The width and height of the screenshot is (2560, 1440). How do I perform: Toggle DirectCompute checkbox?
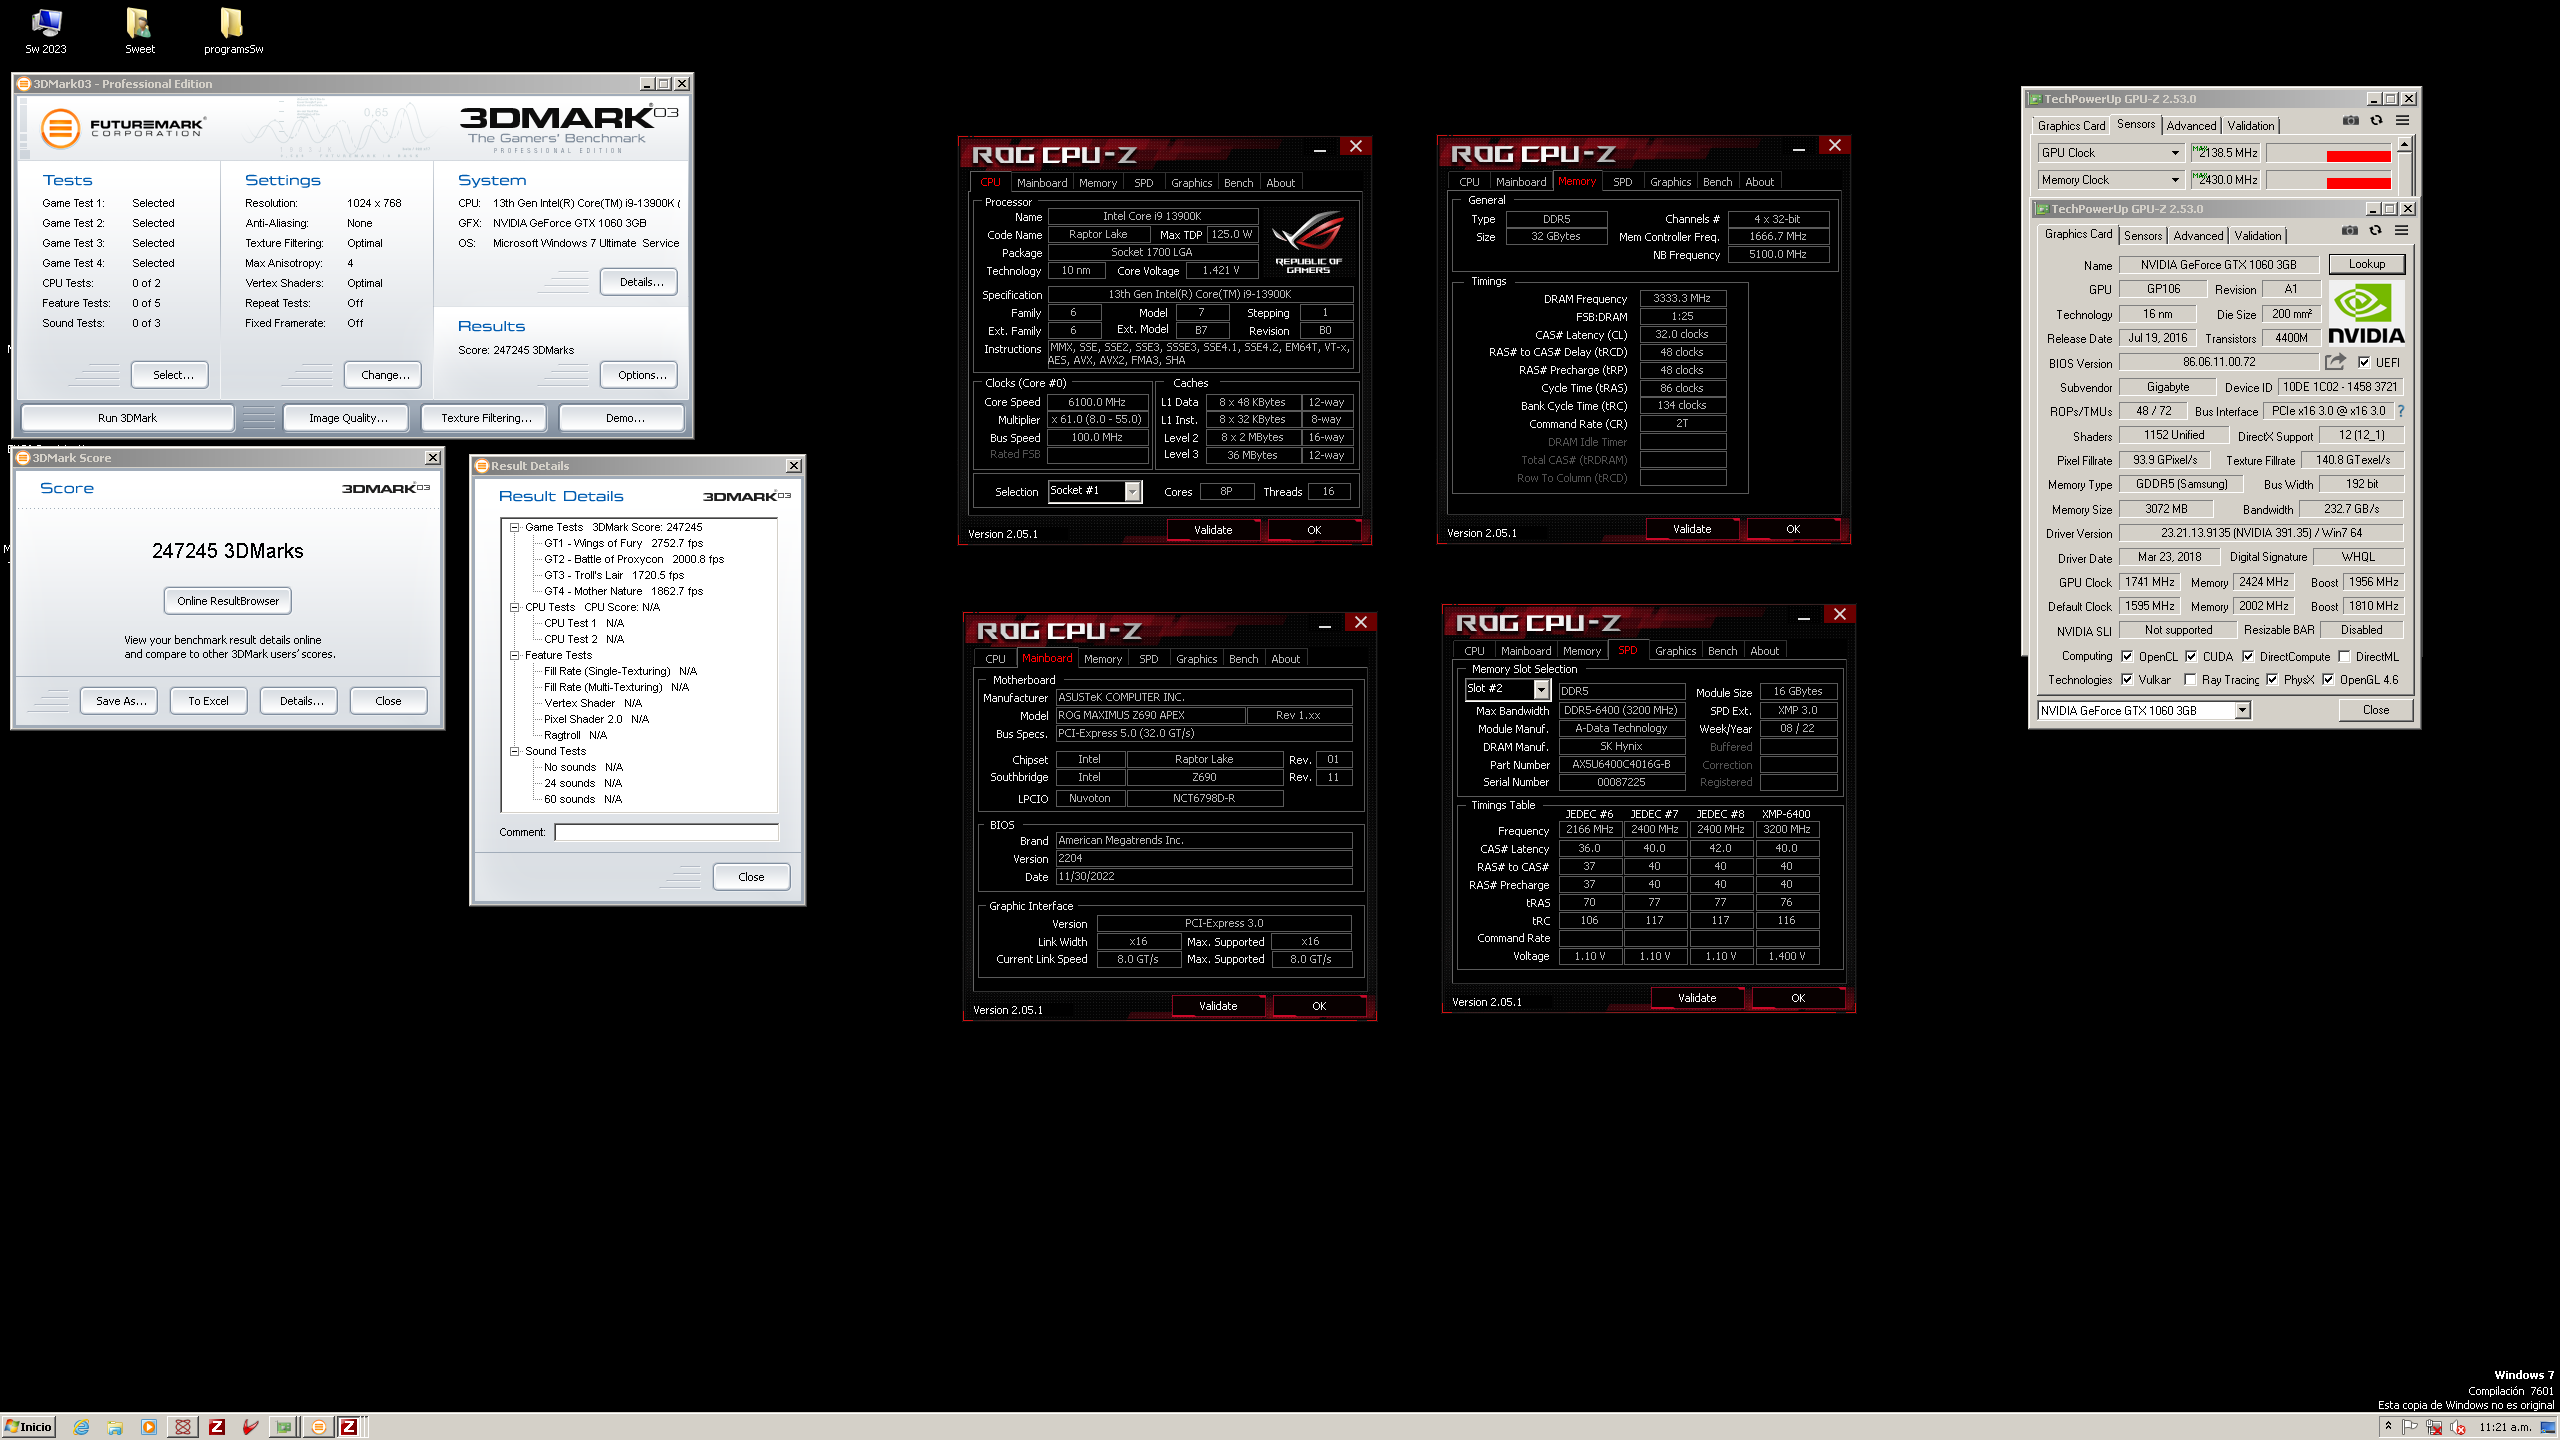coord(2248,657)
